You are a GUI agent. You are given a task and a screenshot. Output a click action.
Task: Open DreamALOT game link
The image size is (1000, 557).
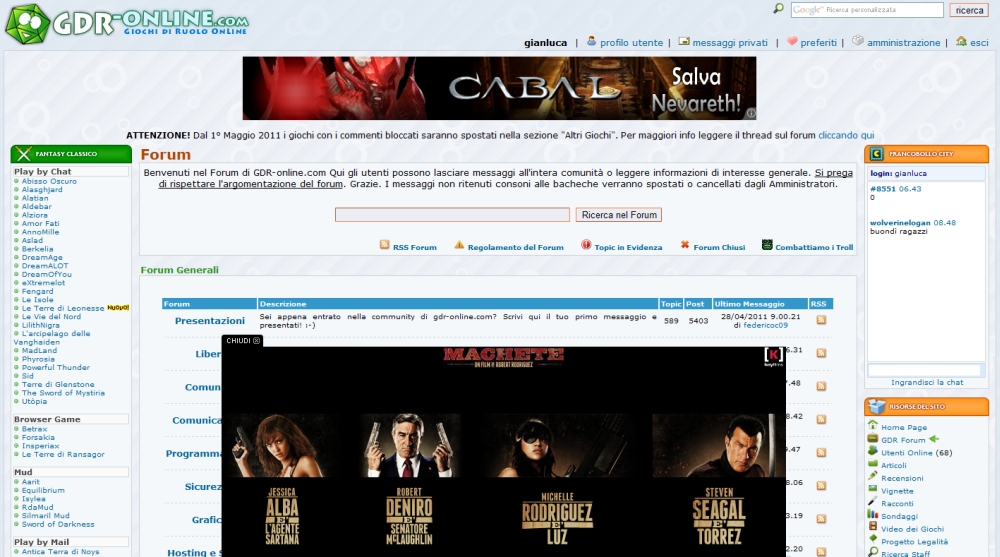pyautogui.click(x=45, y=265)
